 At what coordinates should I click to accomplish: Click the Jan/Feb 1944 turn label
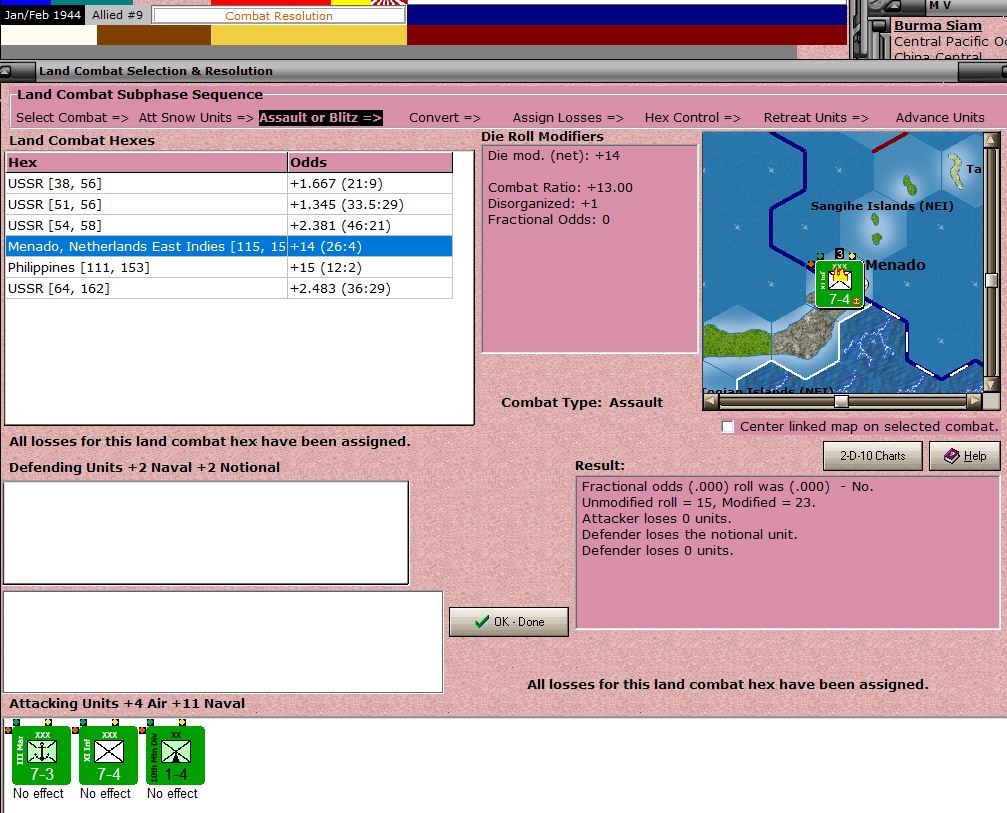point(42,15)
